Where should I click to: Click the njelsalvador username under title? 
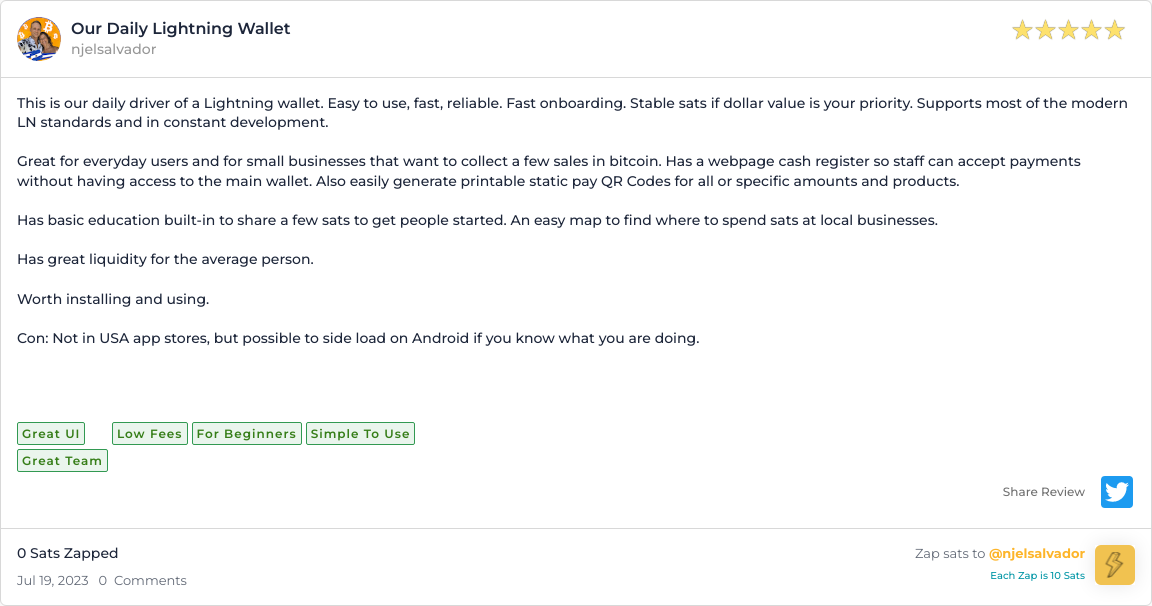pos(114,49)
